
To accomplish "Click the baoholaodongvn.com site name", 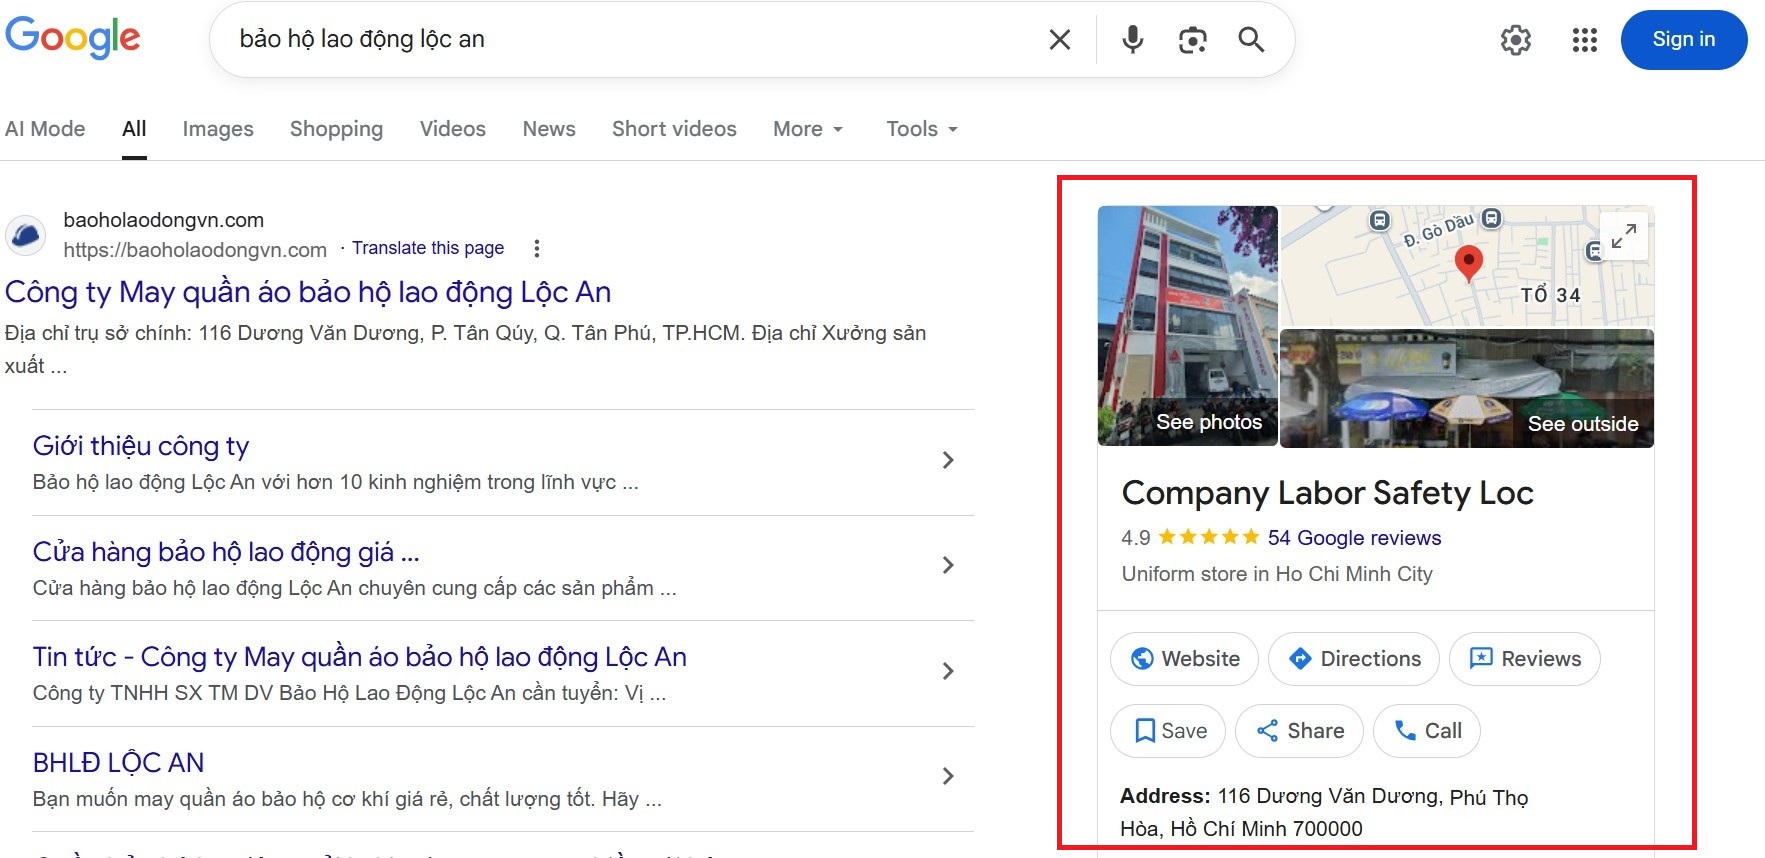I will tap(164, 220).
